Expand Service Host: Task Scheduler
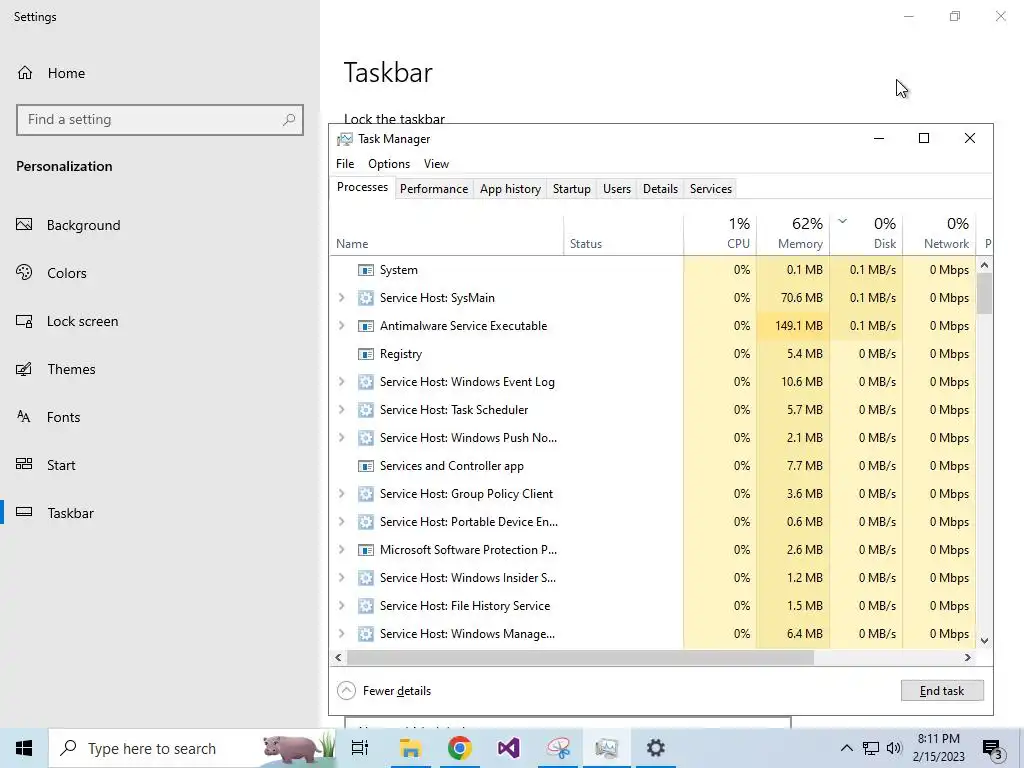This screenshot has height=768, width=1024. (342, 410)
